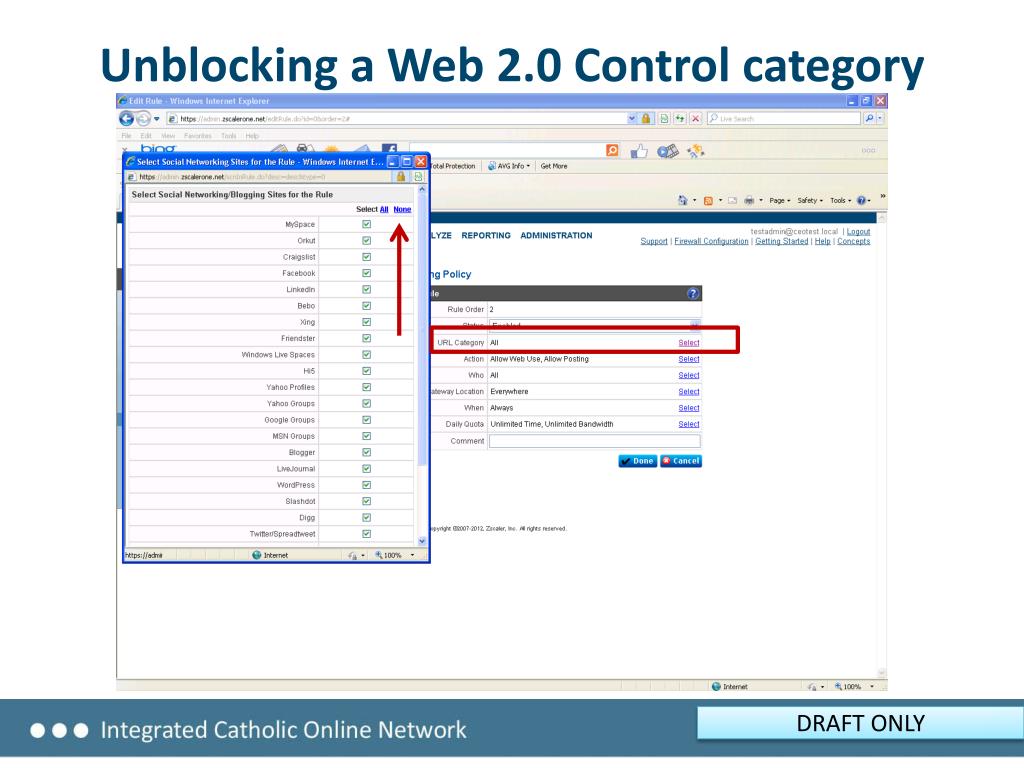1024x768 pixels.
Task: Click the blue help icon on rule header
Action: pos(693,293)
